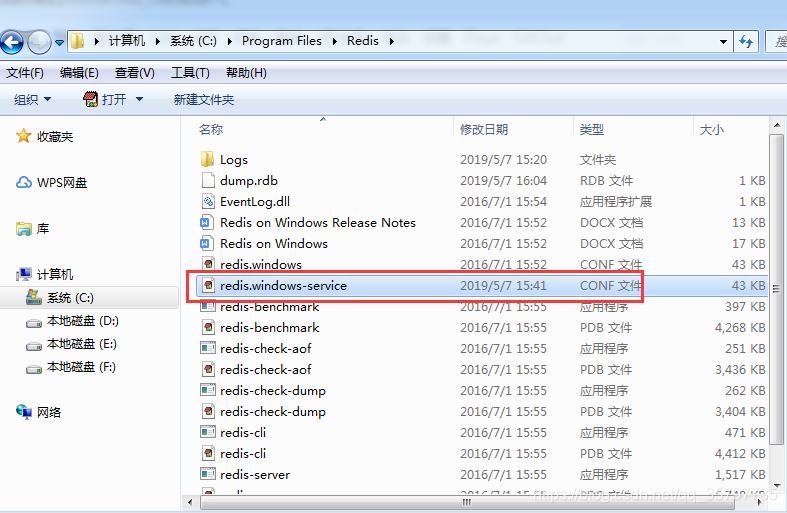787x513 pixels.
Task: Click the Forward navigation arrow button
Action: [x=39, y=42]
